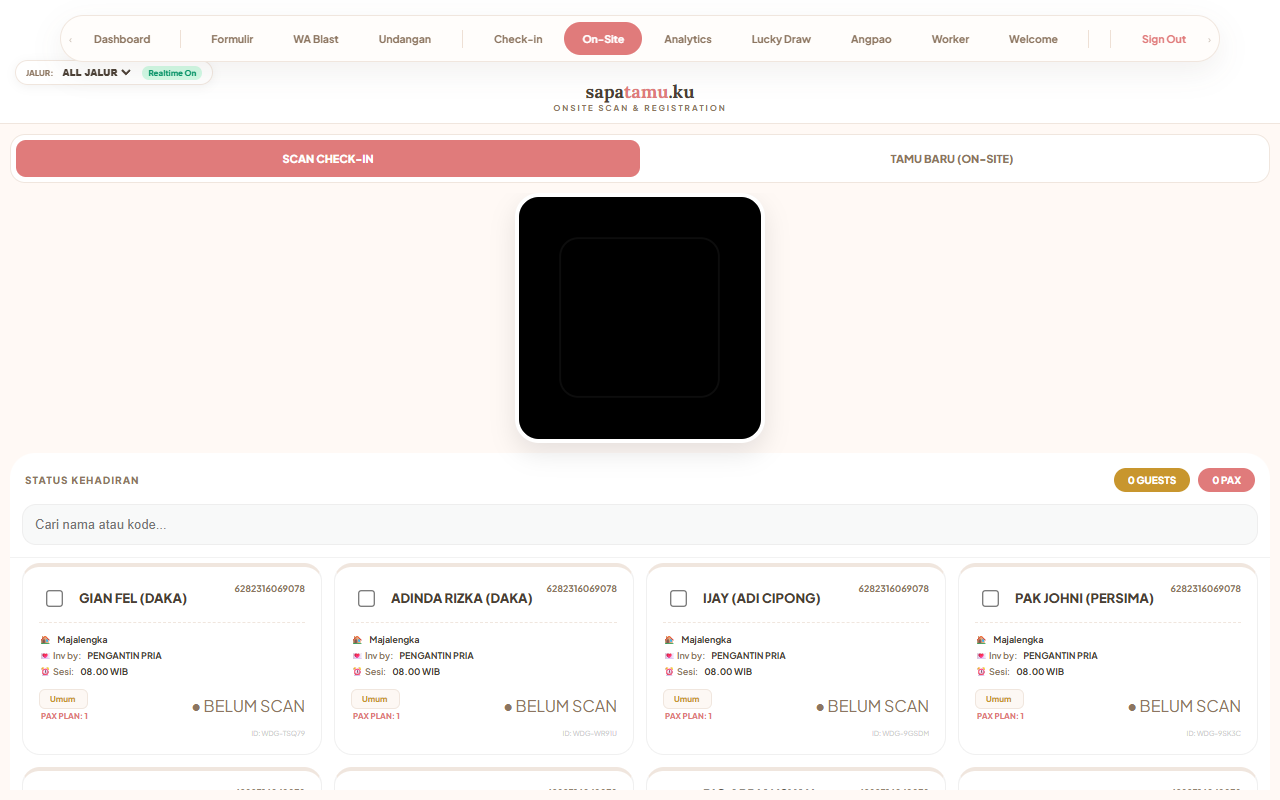
Task: Go to Lucky Draw
Action: (781, 39)
